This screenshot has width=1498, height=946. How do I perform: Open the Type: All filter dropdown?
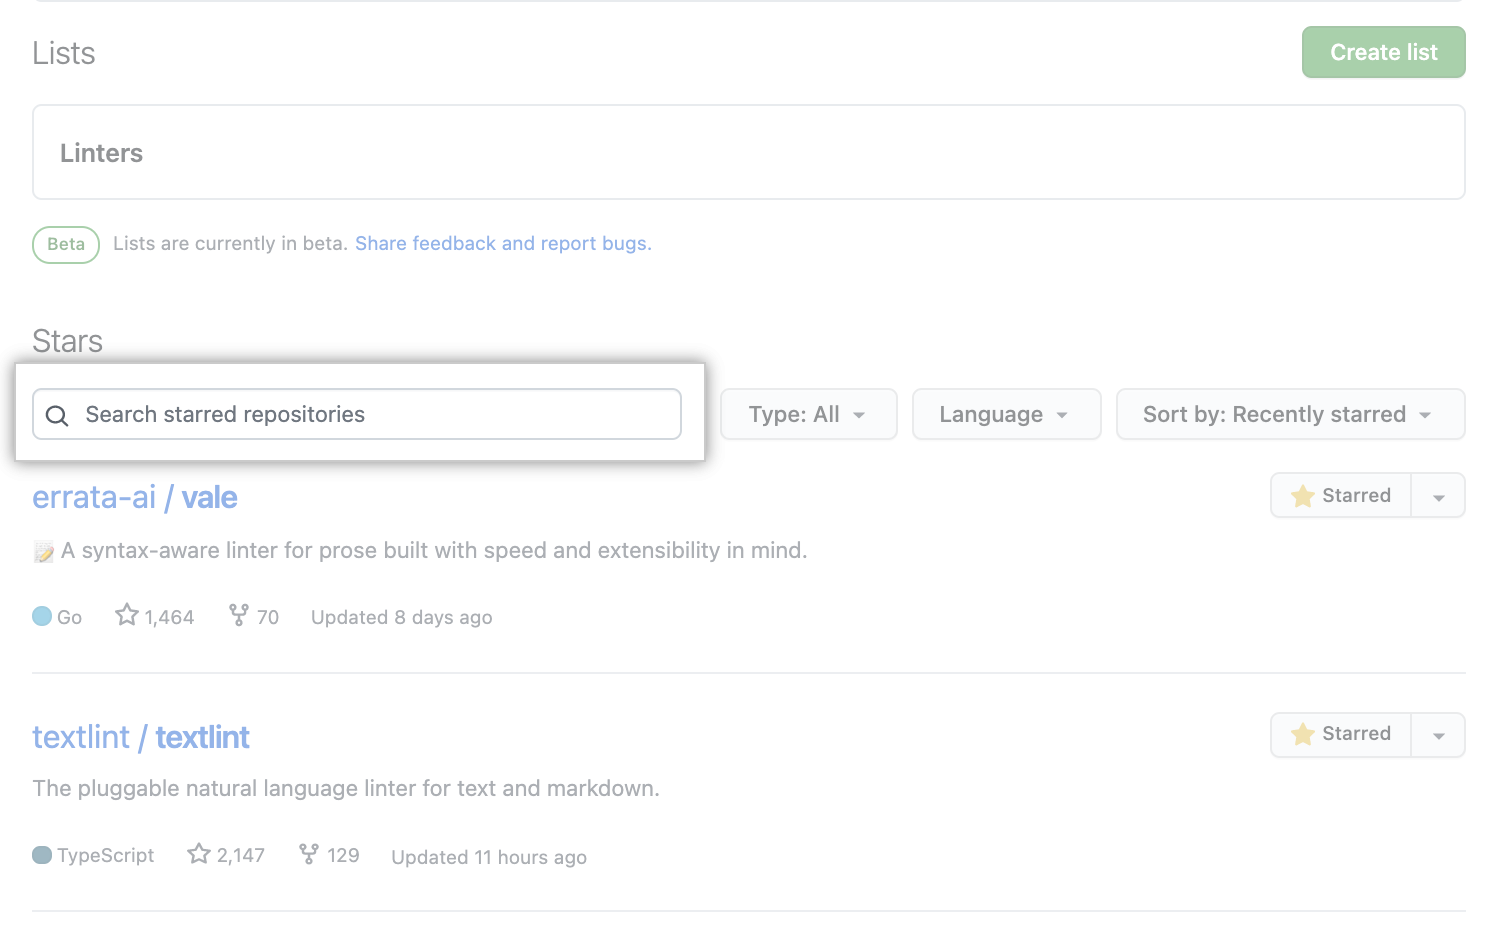pos(809,414)
